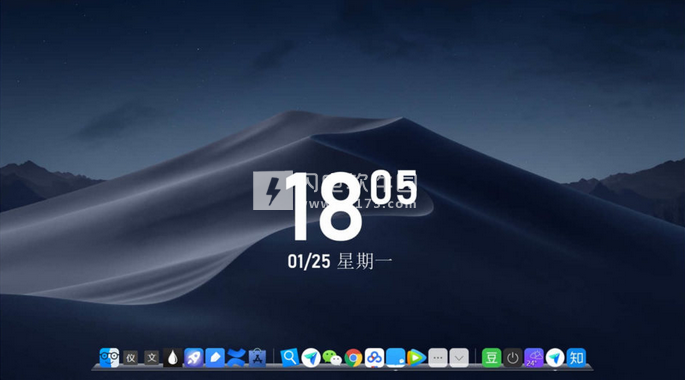Screen dimensions: 685x380
Task: Open paper-plane app beside WeChat icon
Action: [x=311, y=358]
